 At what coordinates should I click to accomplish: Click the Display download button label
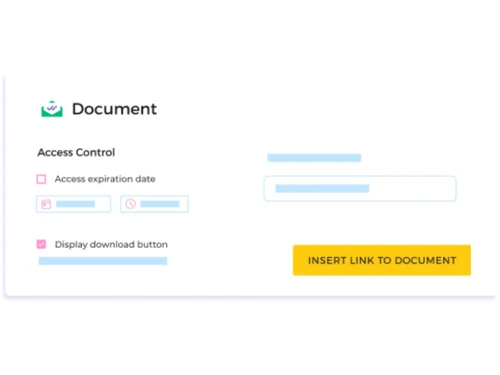tap(111, 244)
